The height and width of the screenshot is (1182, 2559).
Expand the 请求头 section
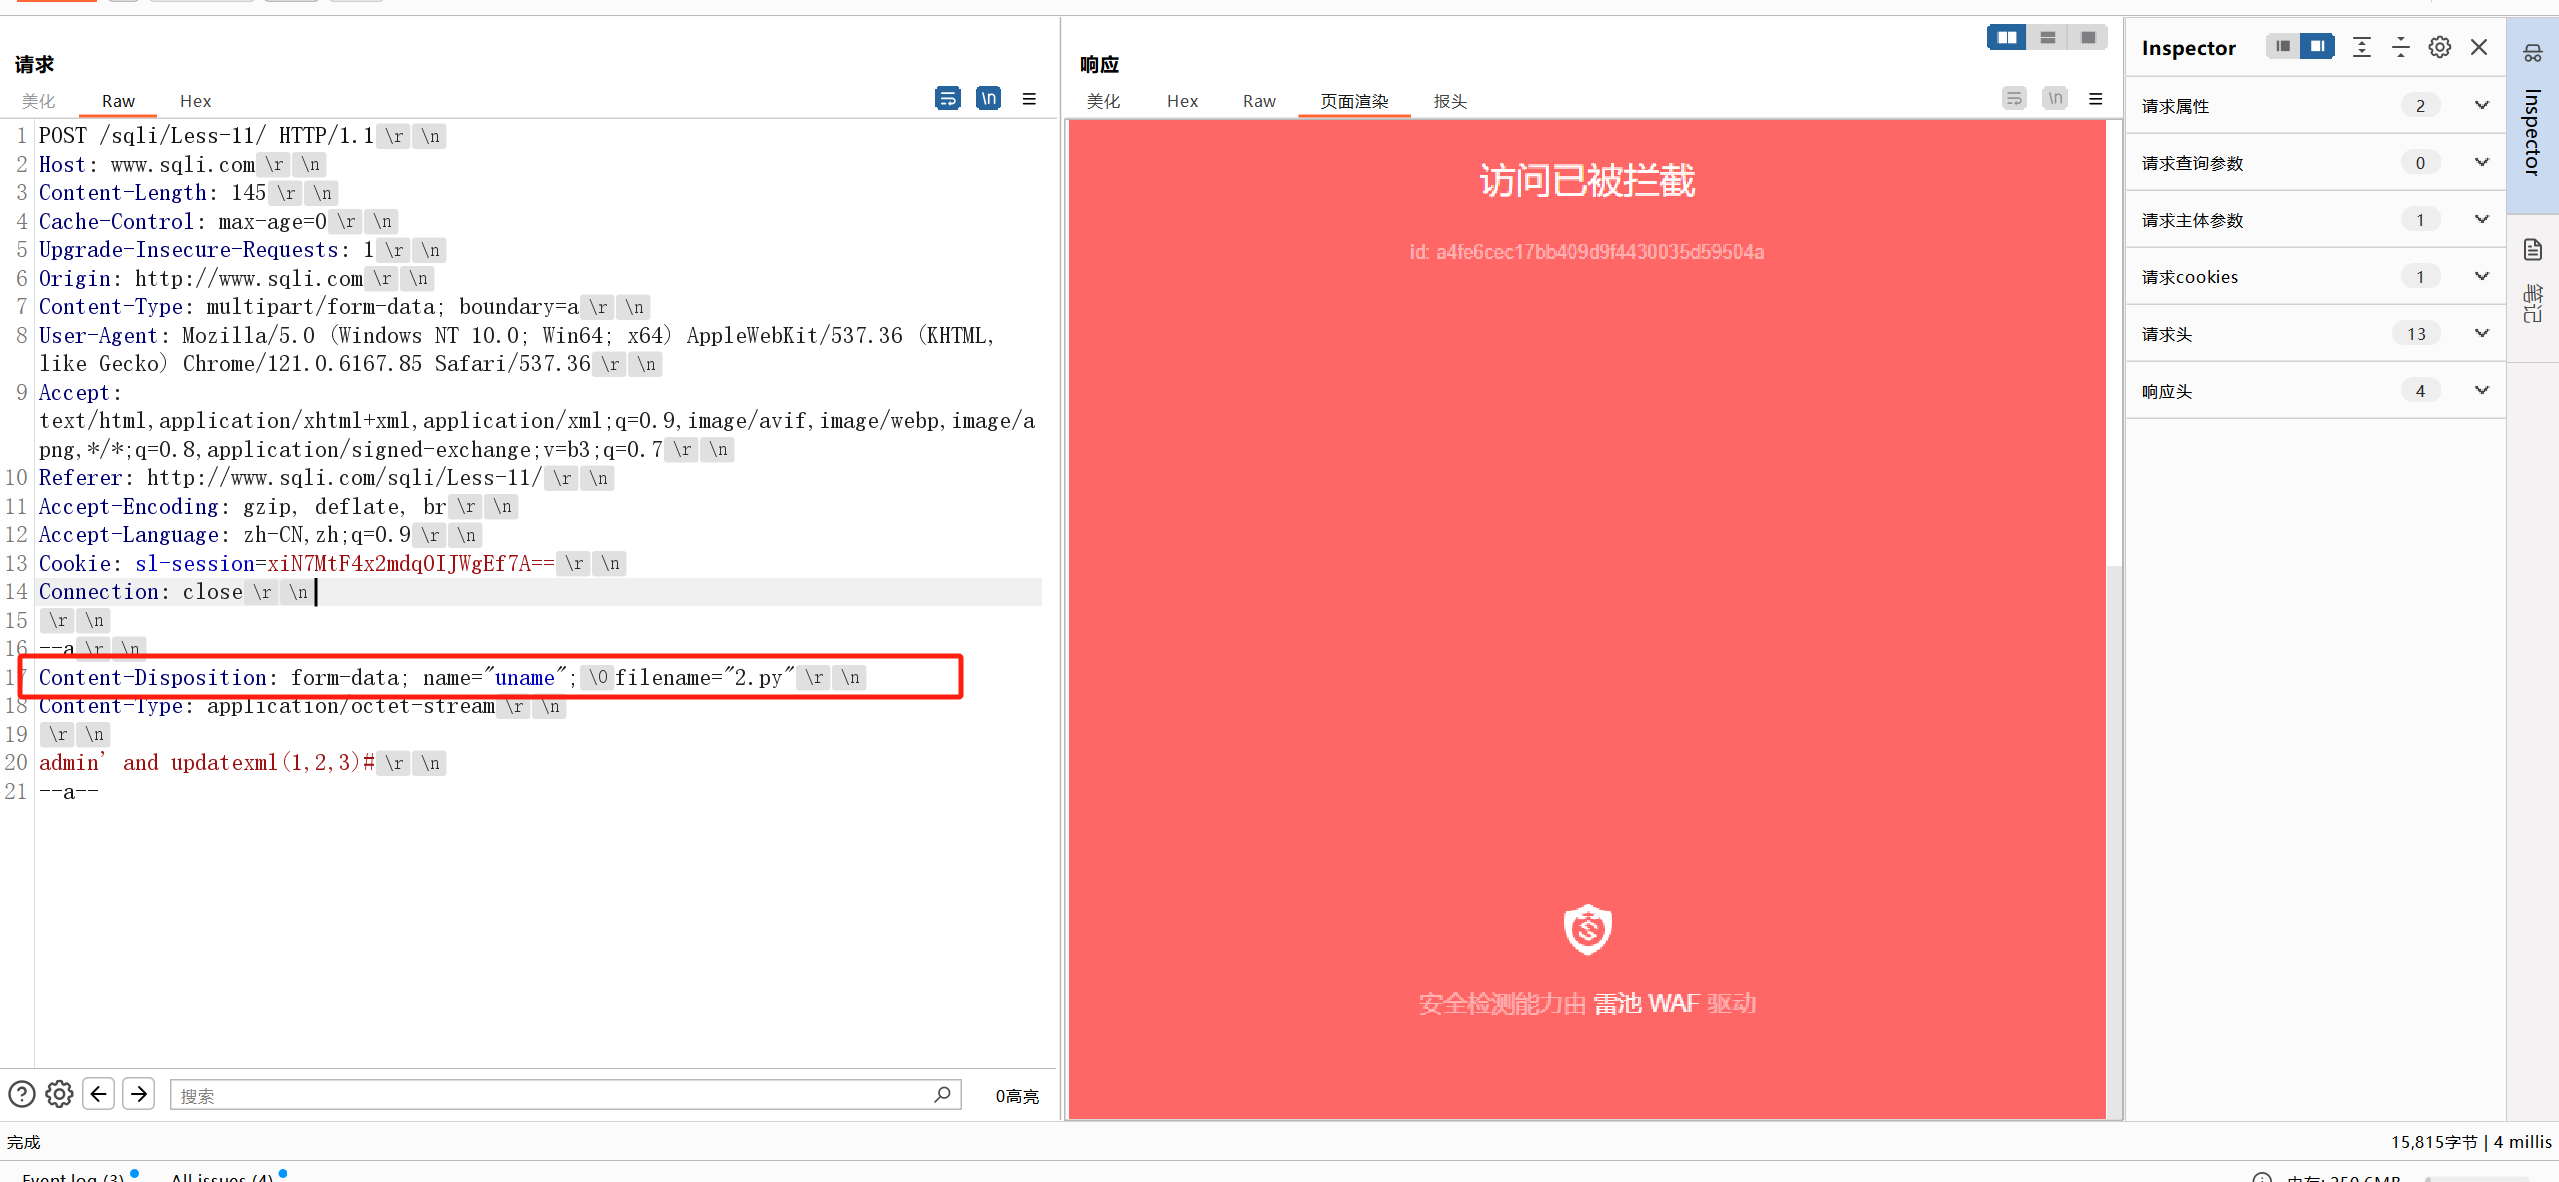2481,333
